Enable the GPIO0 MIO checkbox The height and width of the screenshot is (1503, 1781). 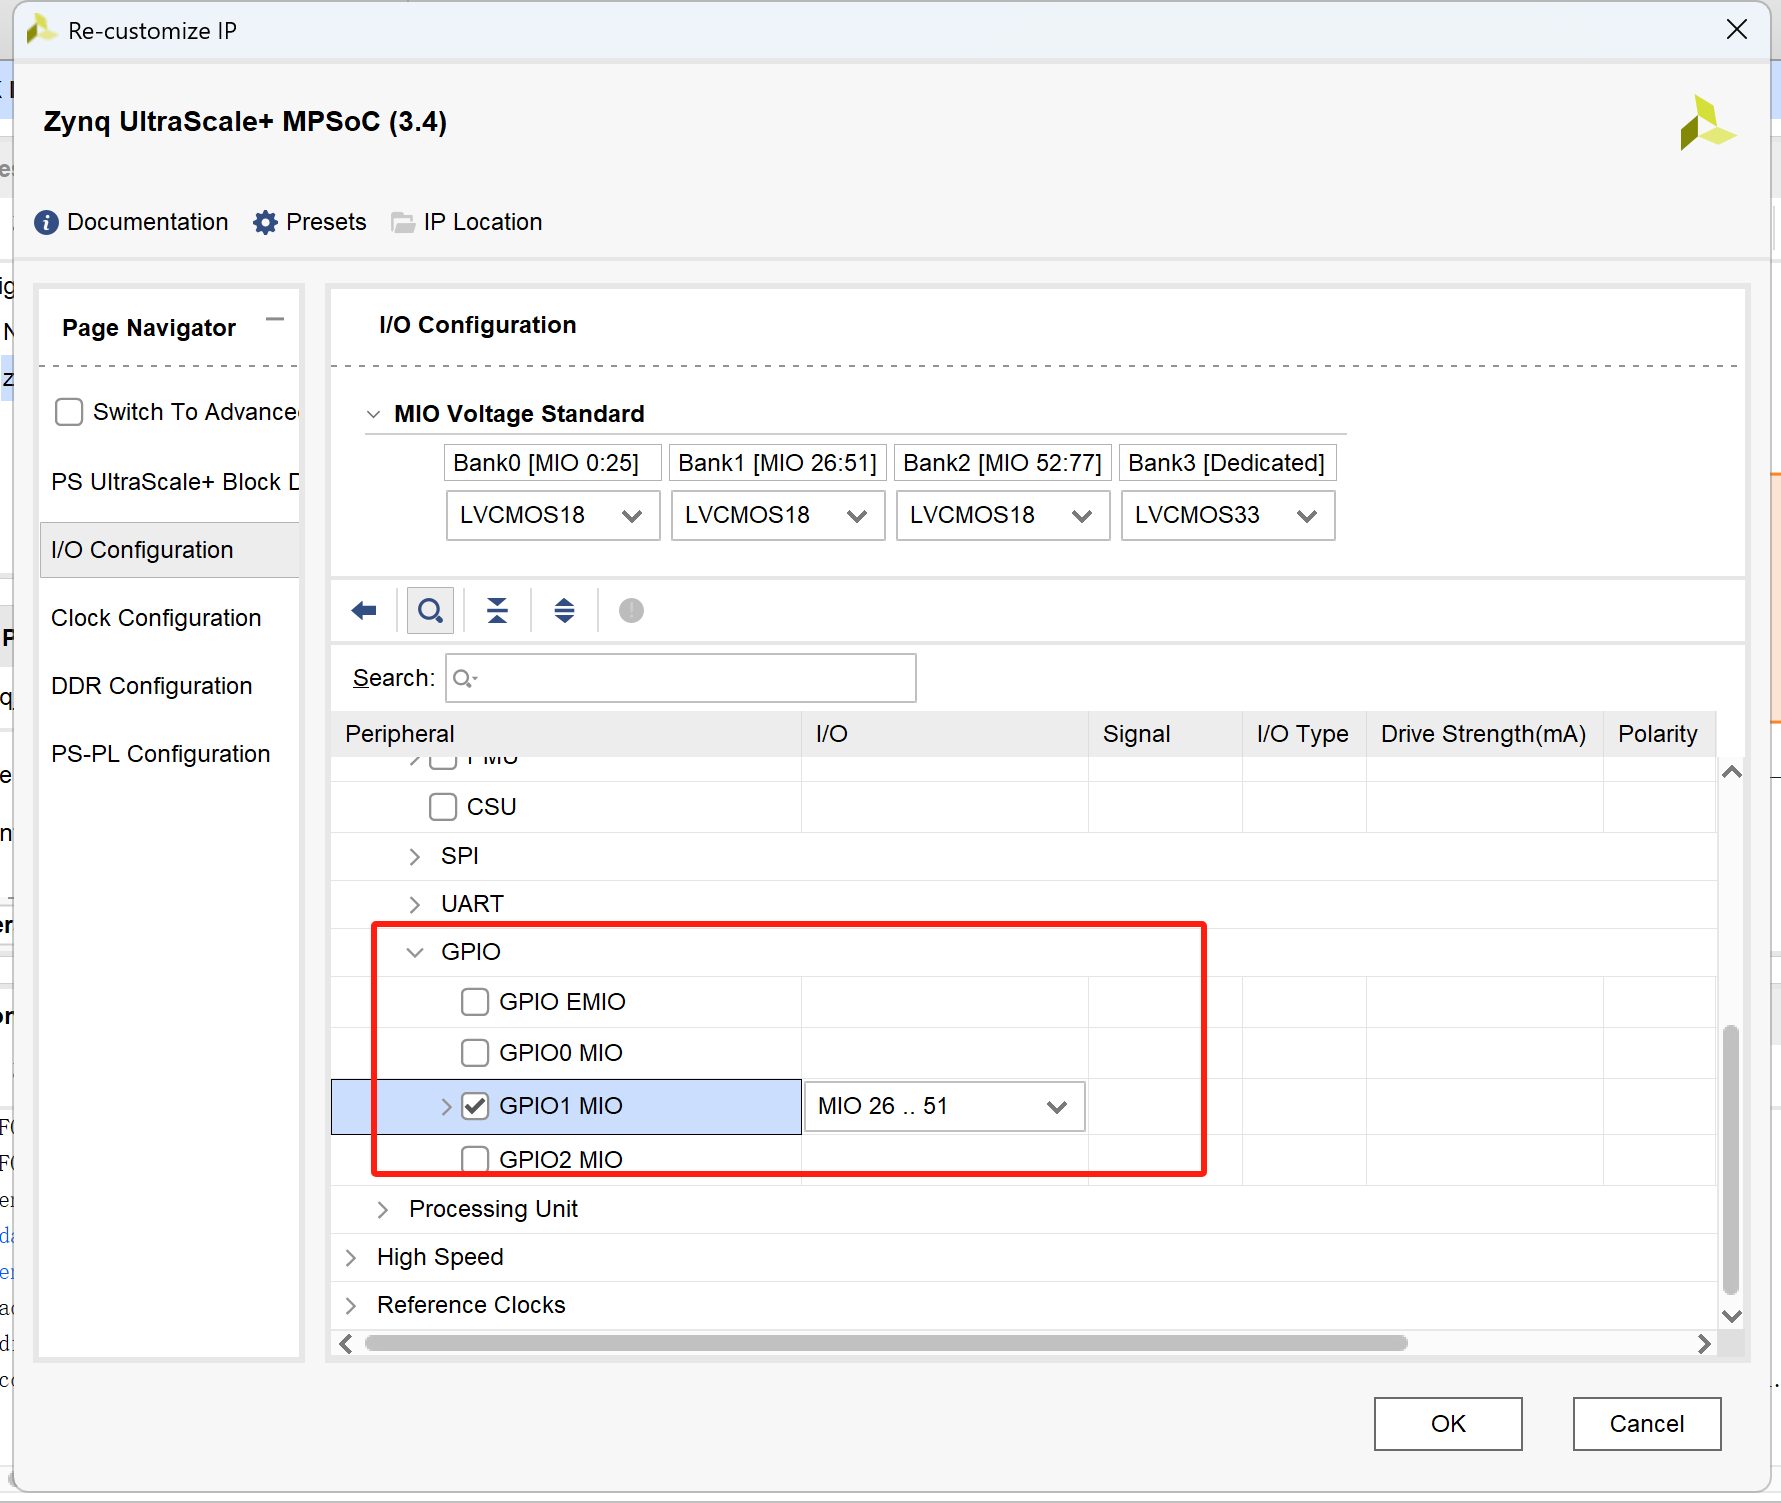coord(475,1053)
